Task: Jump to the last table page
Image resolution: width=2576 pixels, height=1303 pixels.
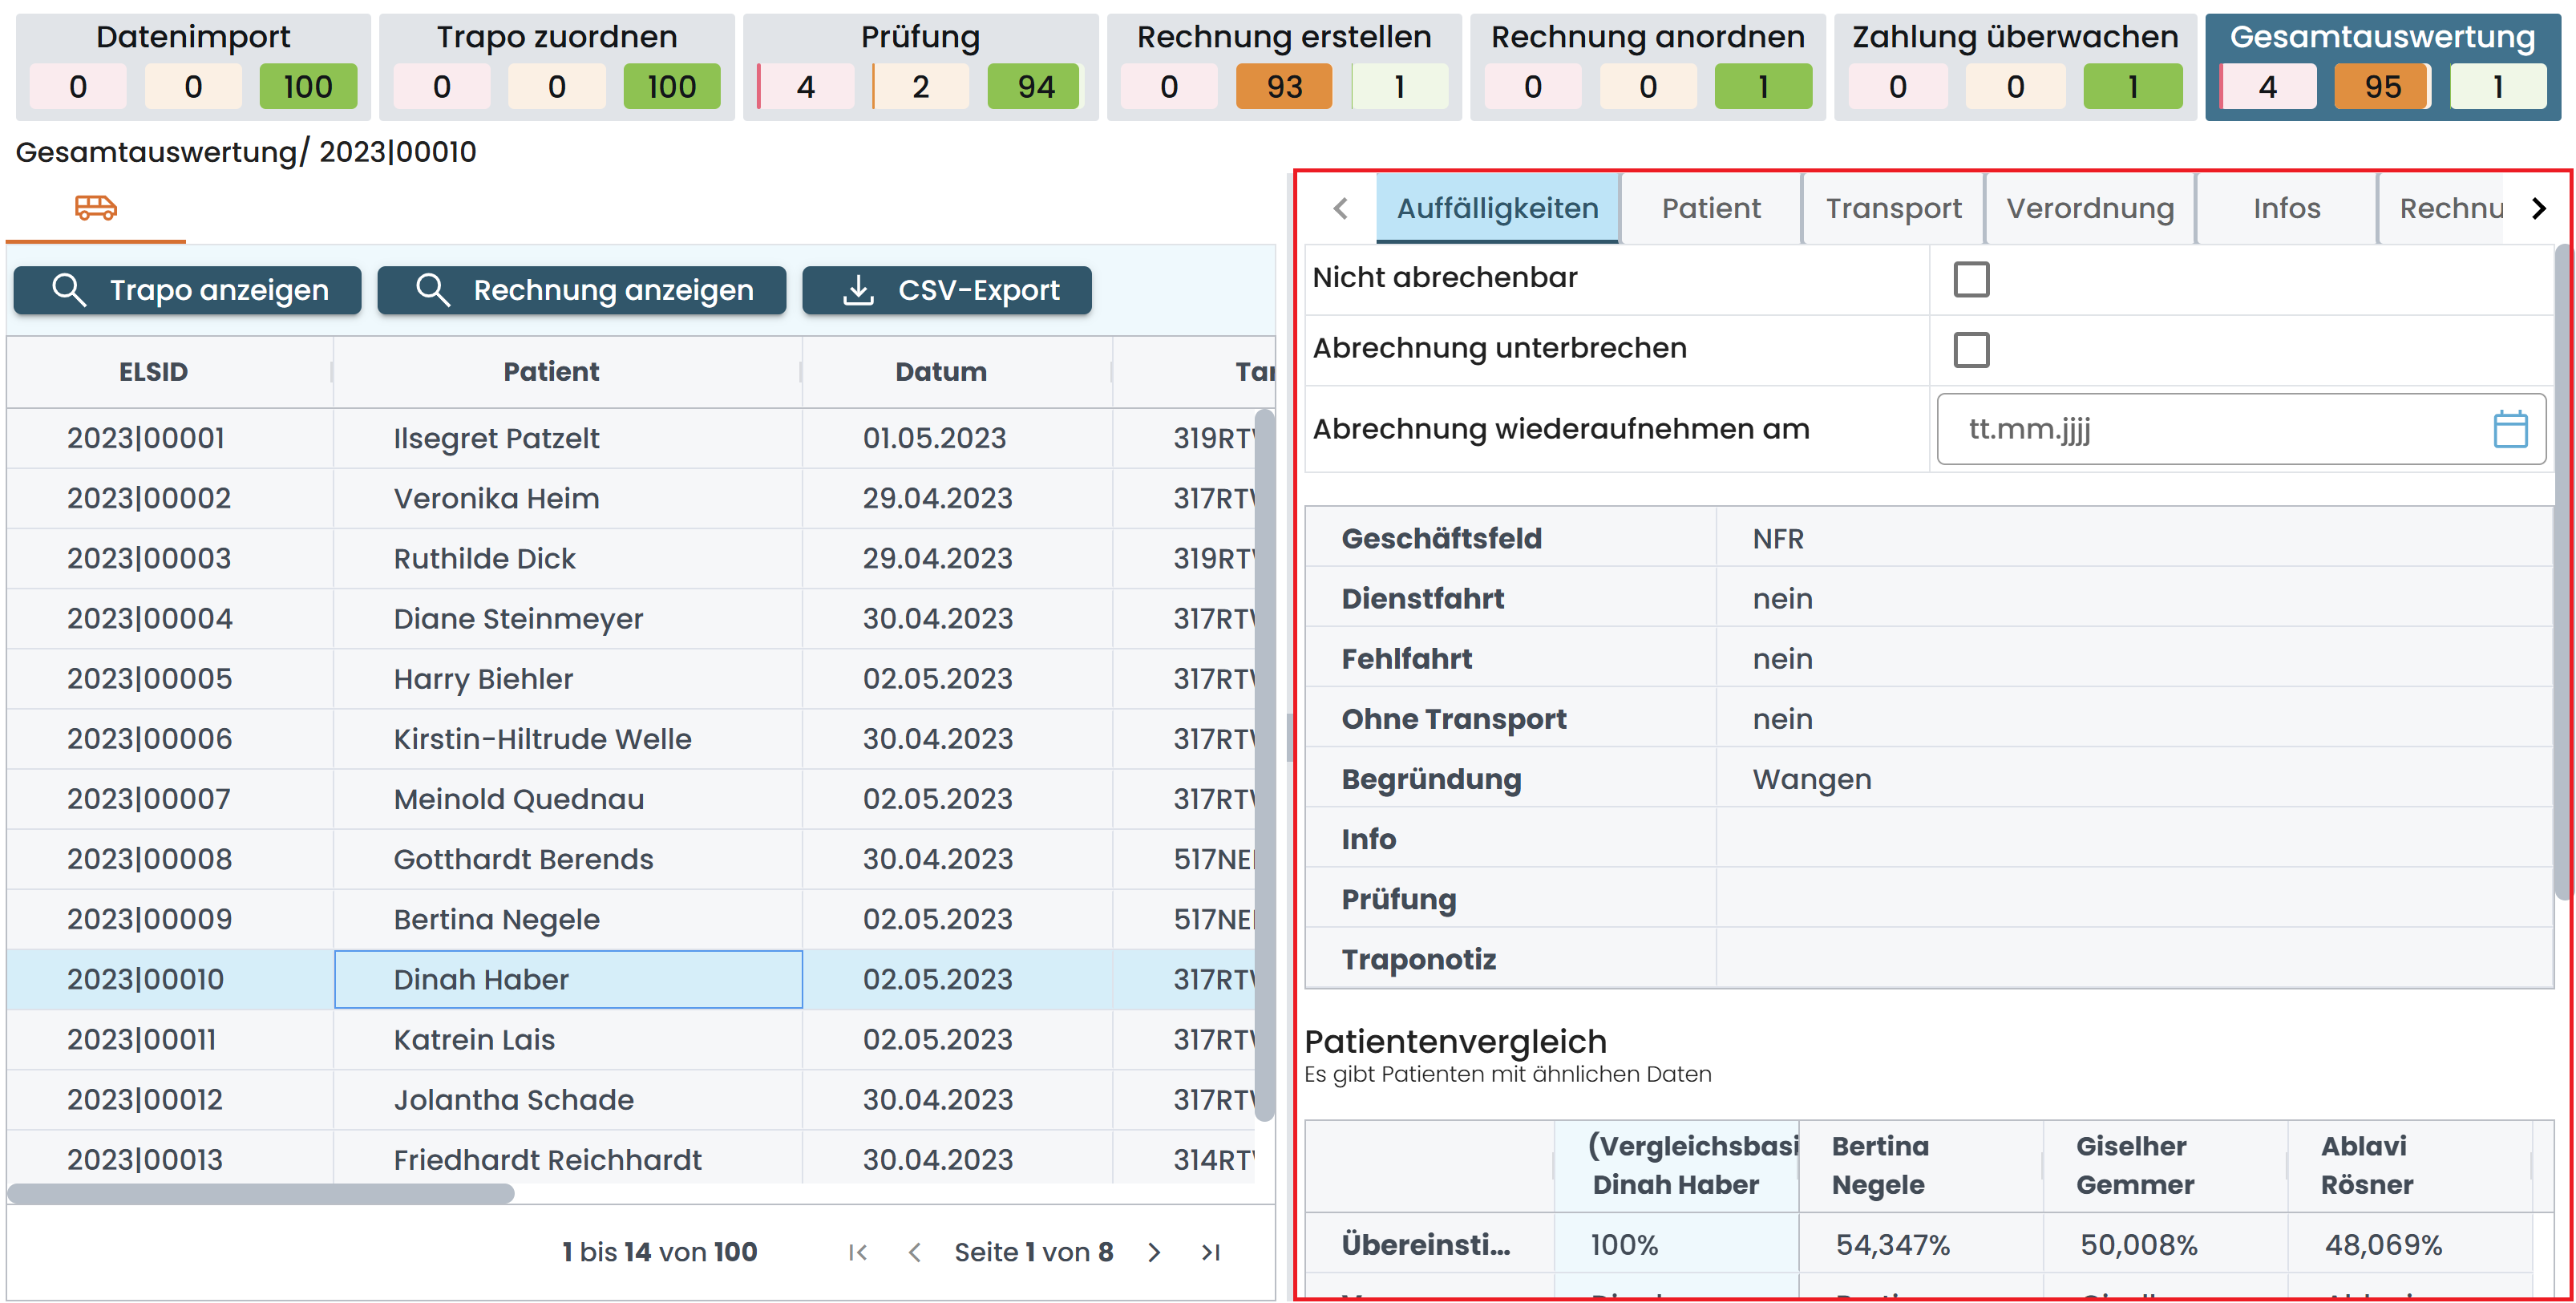Action: pos(1210,1252)
